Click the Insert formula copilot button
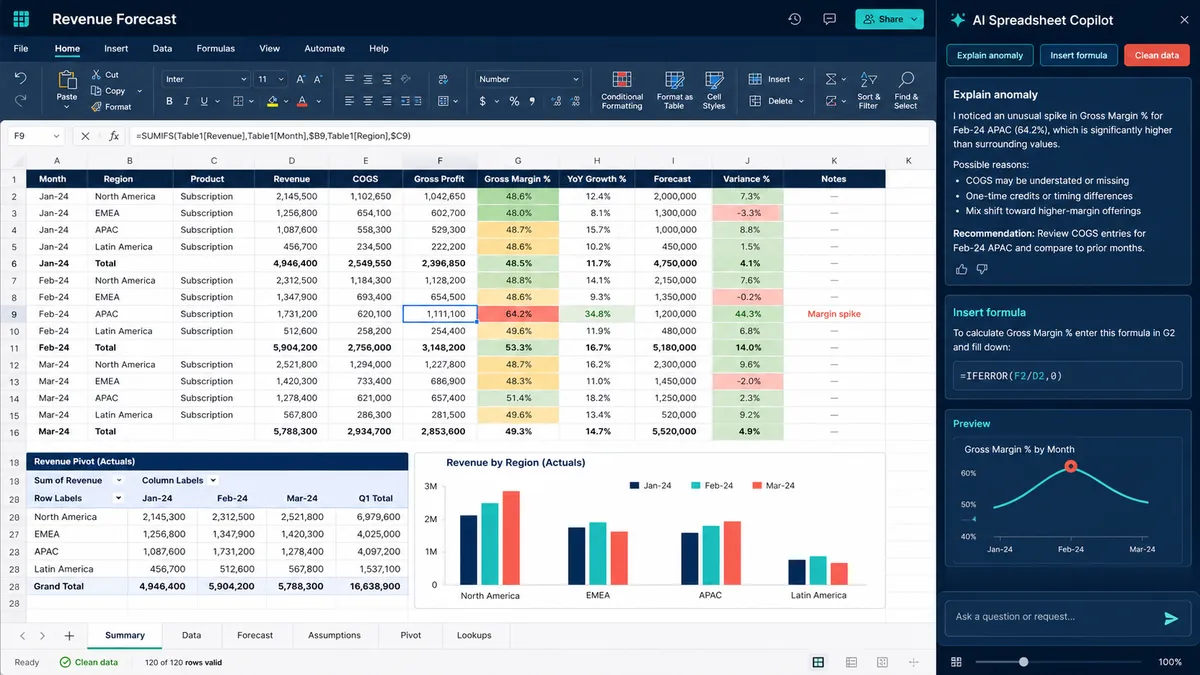Image resolution: width=1200 pixels, height=675 pixels. click(1078, 55)
